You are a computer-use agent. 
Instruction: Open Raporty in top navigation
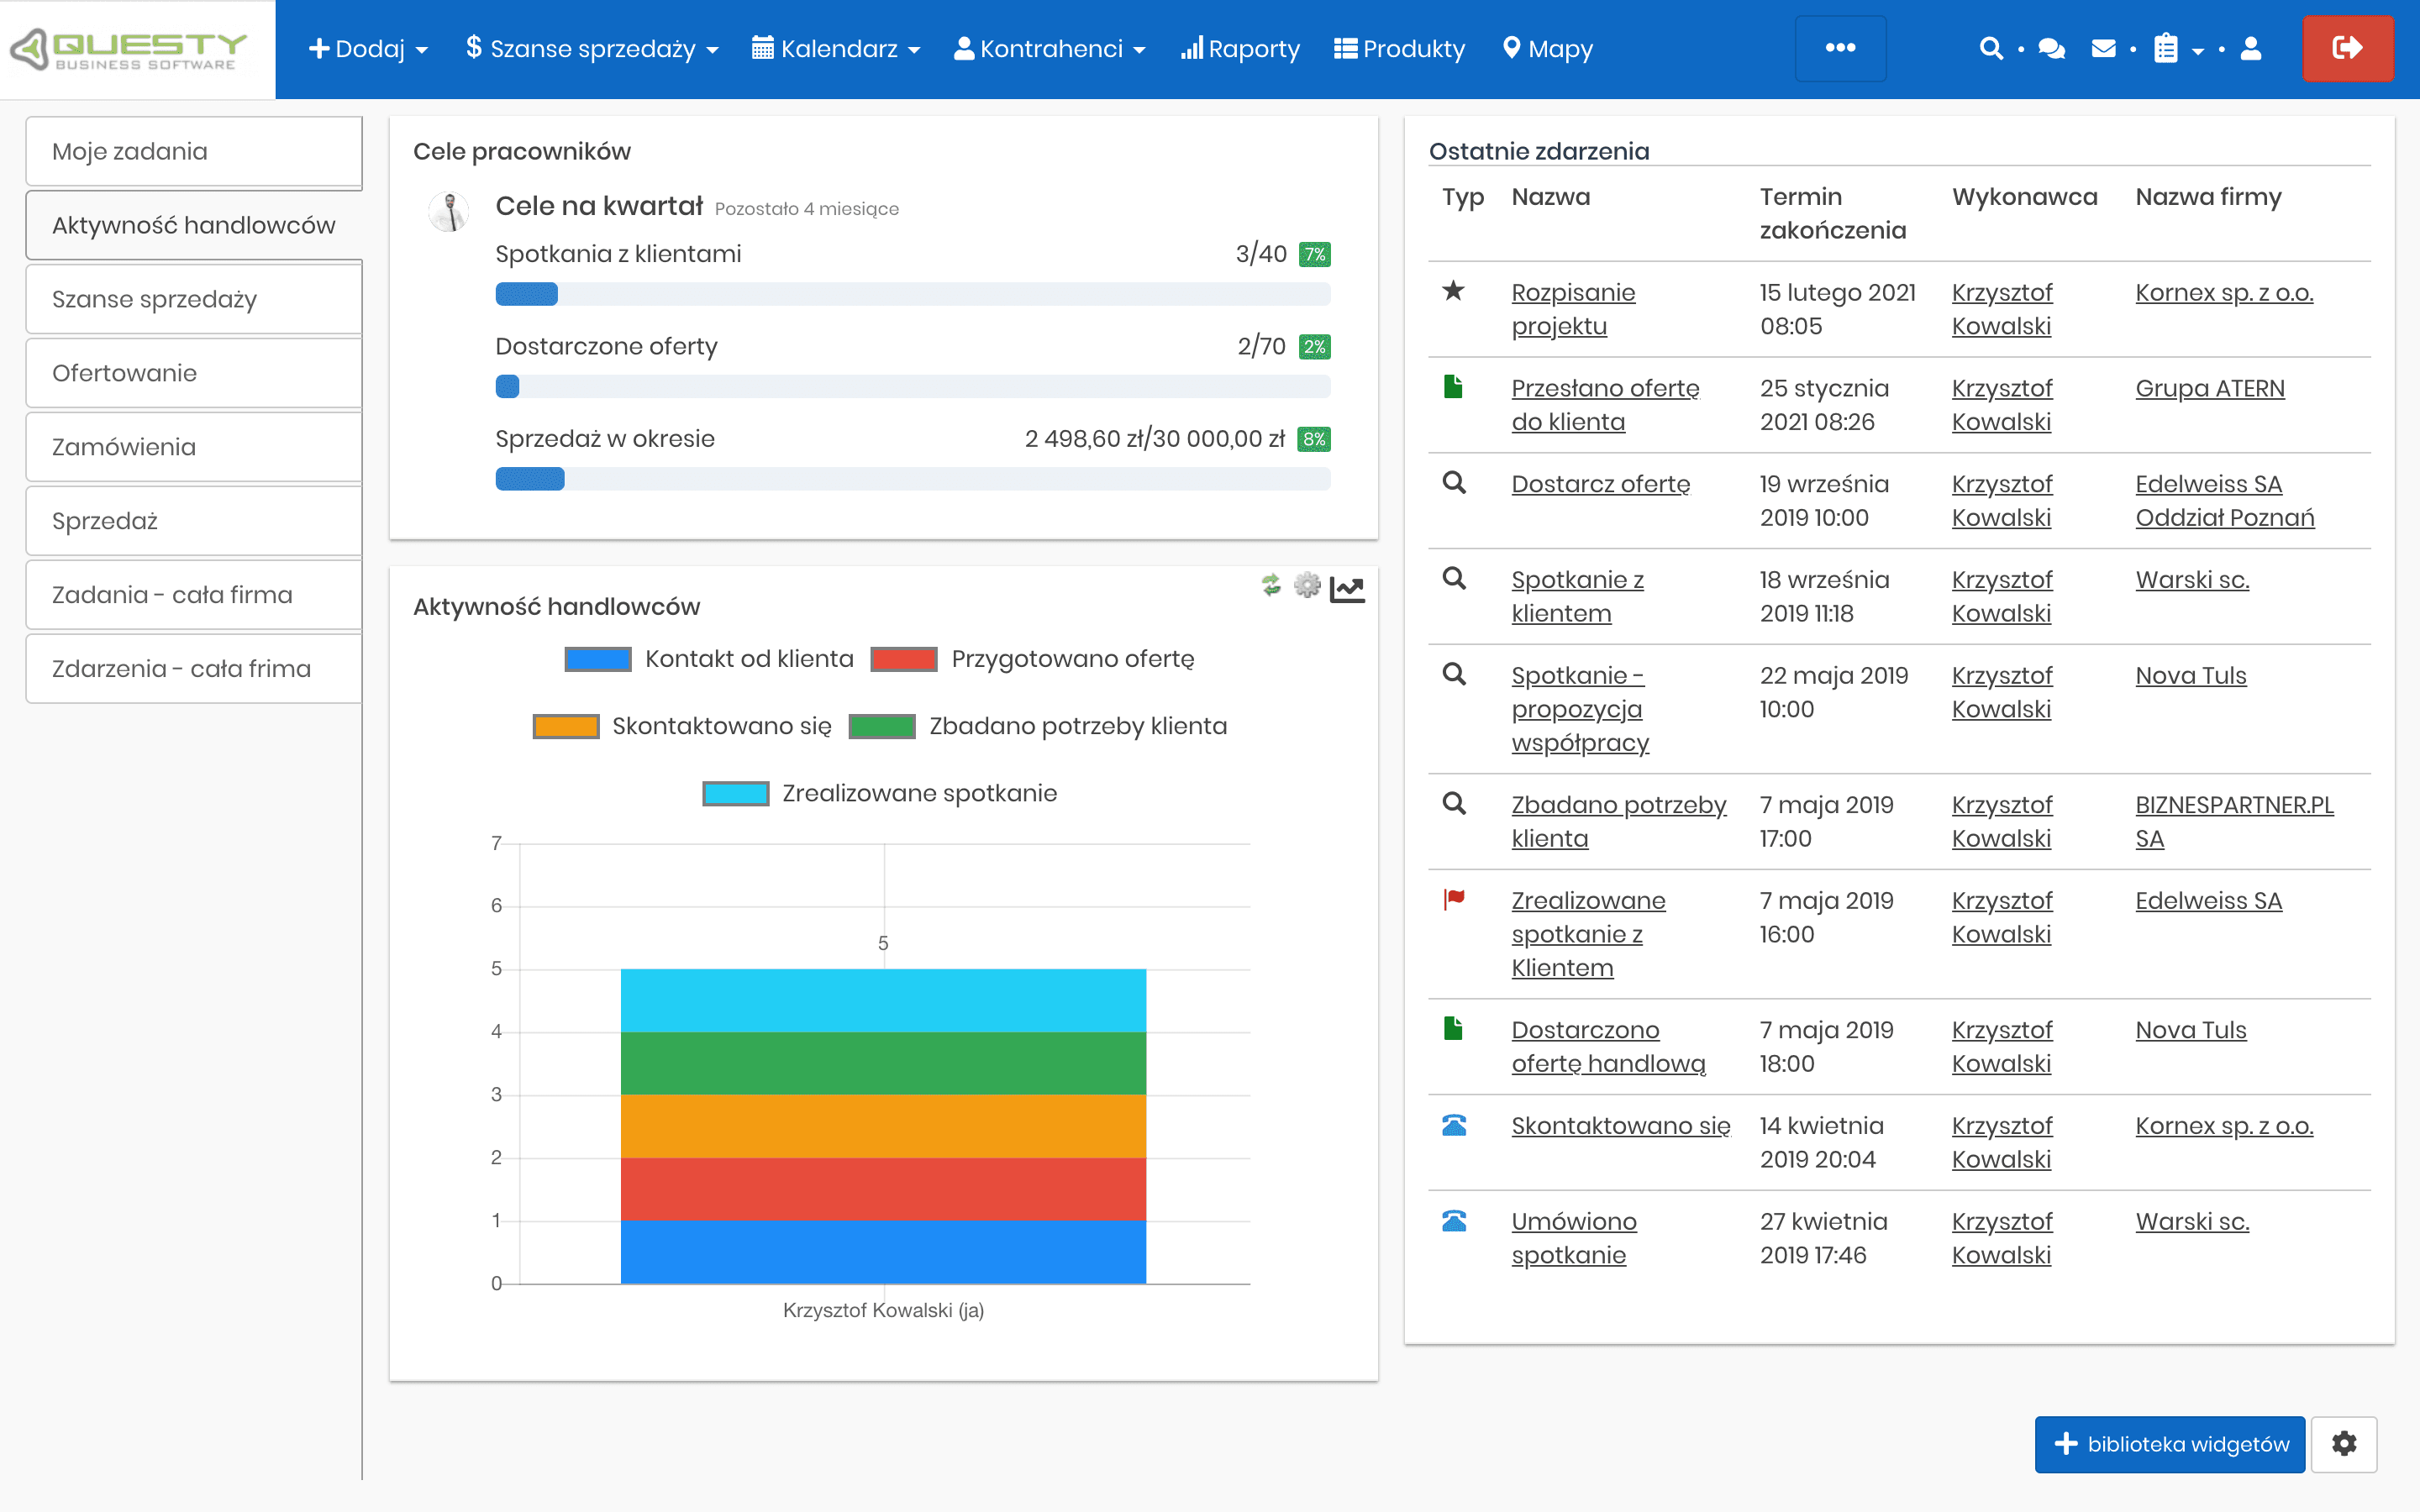1240,48
